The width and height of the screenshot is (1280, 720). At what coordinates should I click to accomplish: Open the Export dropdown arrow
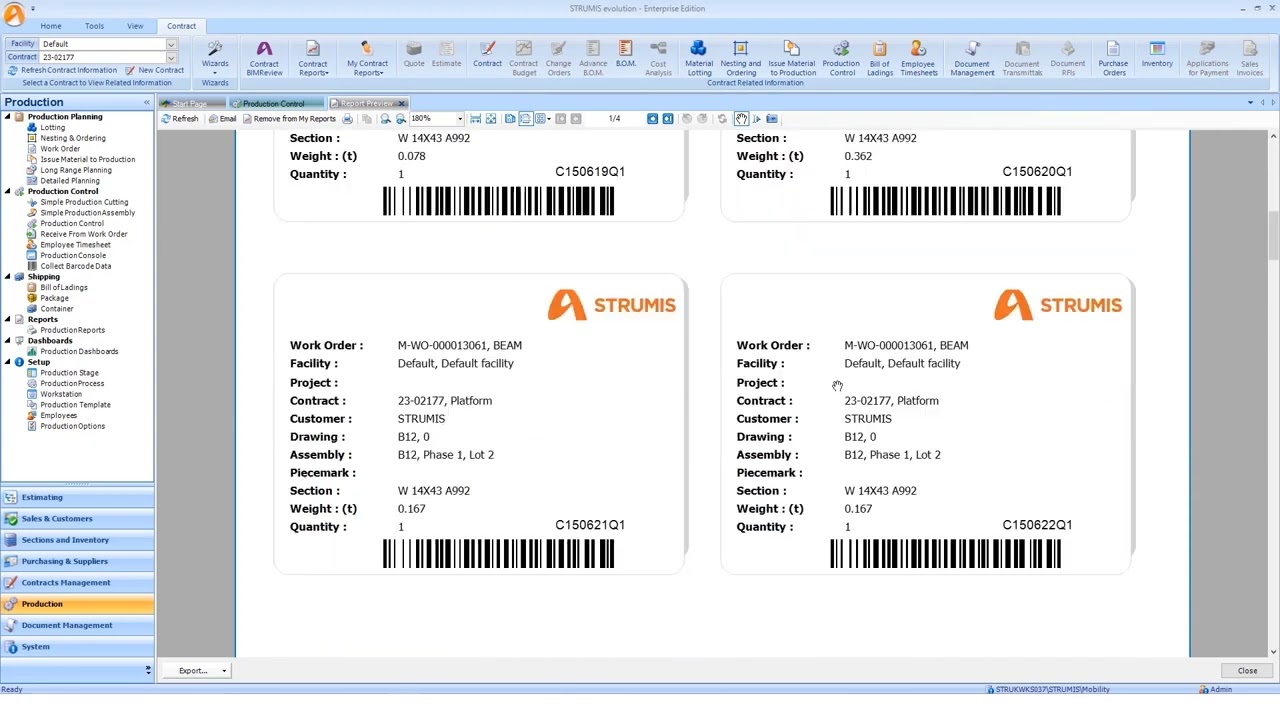(224, 671)
